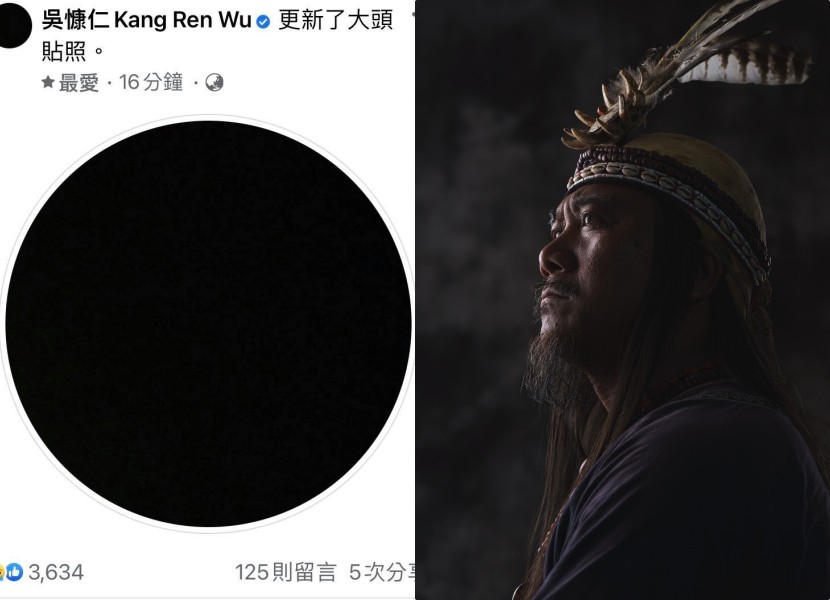Image resolution: width=830 pixels, height=600 pixels.
Task: Click the partially visible emoji reaction icon
Action: tap(2, 571)
